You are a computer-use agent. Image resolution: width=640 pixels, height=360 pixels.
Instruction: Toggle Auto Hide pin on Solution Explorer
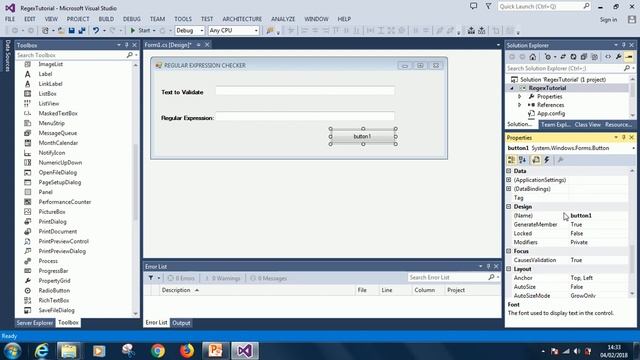point(624,45)
